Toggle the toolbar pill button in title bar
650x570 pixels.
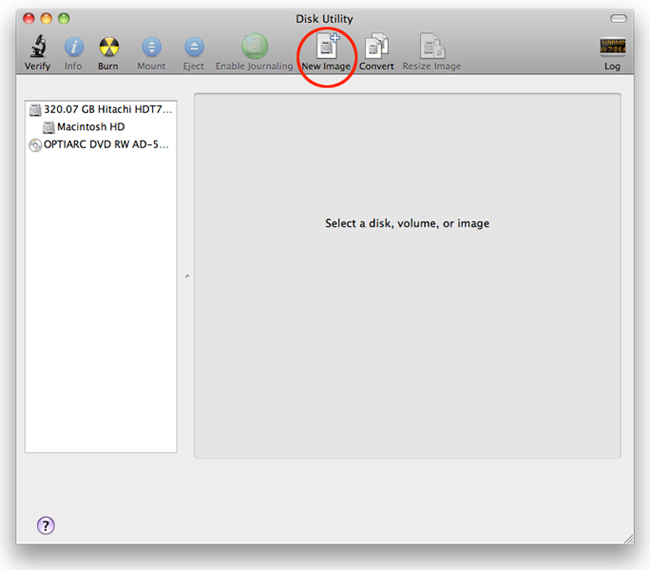pyautogui.click(x=618, y=18)
